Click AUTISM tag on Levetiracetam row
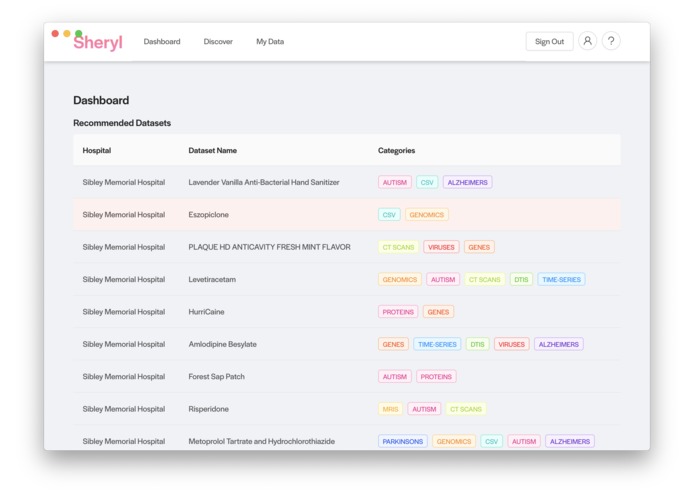Image resolution: width=695 pixels, height=494 pixels. point(443,279)
